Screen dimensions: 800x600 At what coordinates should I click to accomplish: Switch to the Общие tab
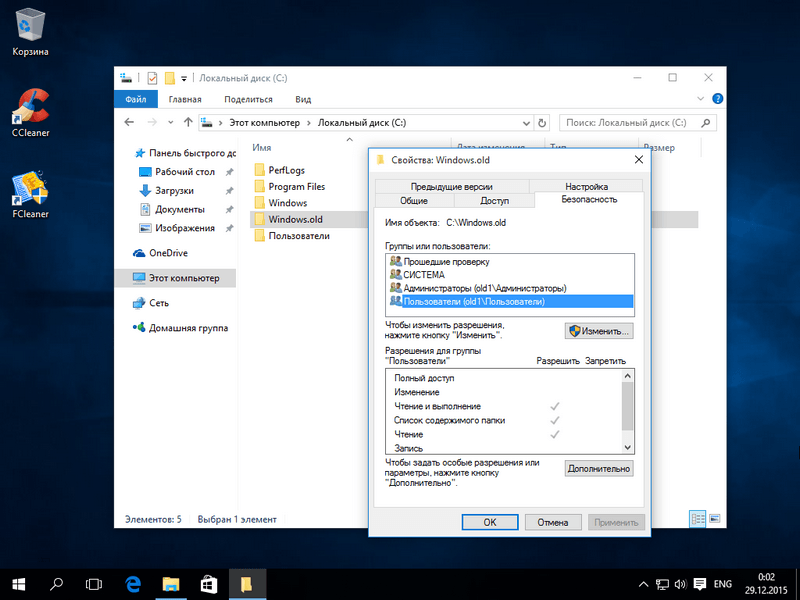click(414, 201)
